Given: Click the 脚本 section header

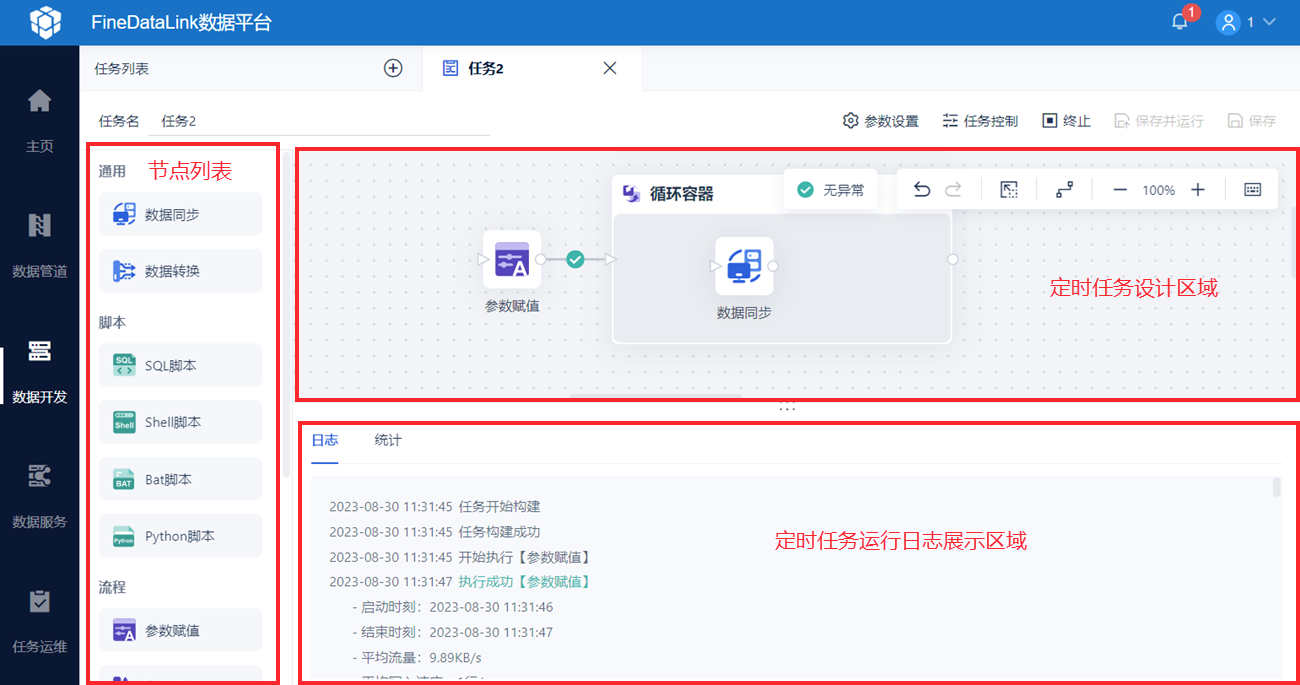Looking at the screenshot, I should coord(112,323).
